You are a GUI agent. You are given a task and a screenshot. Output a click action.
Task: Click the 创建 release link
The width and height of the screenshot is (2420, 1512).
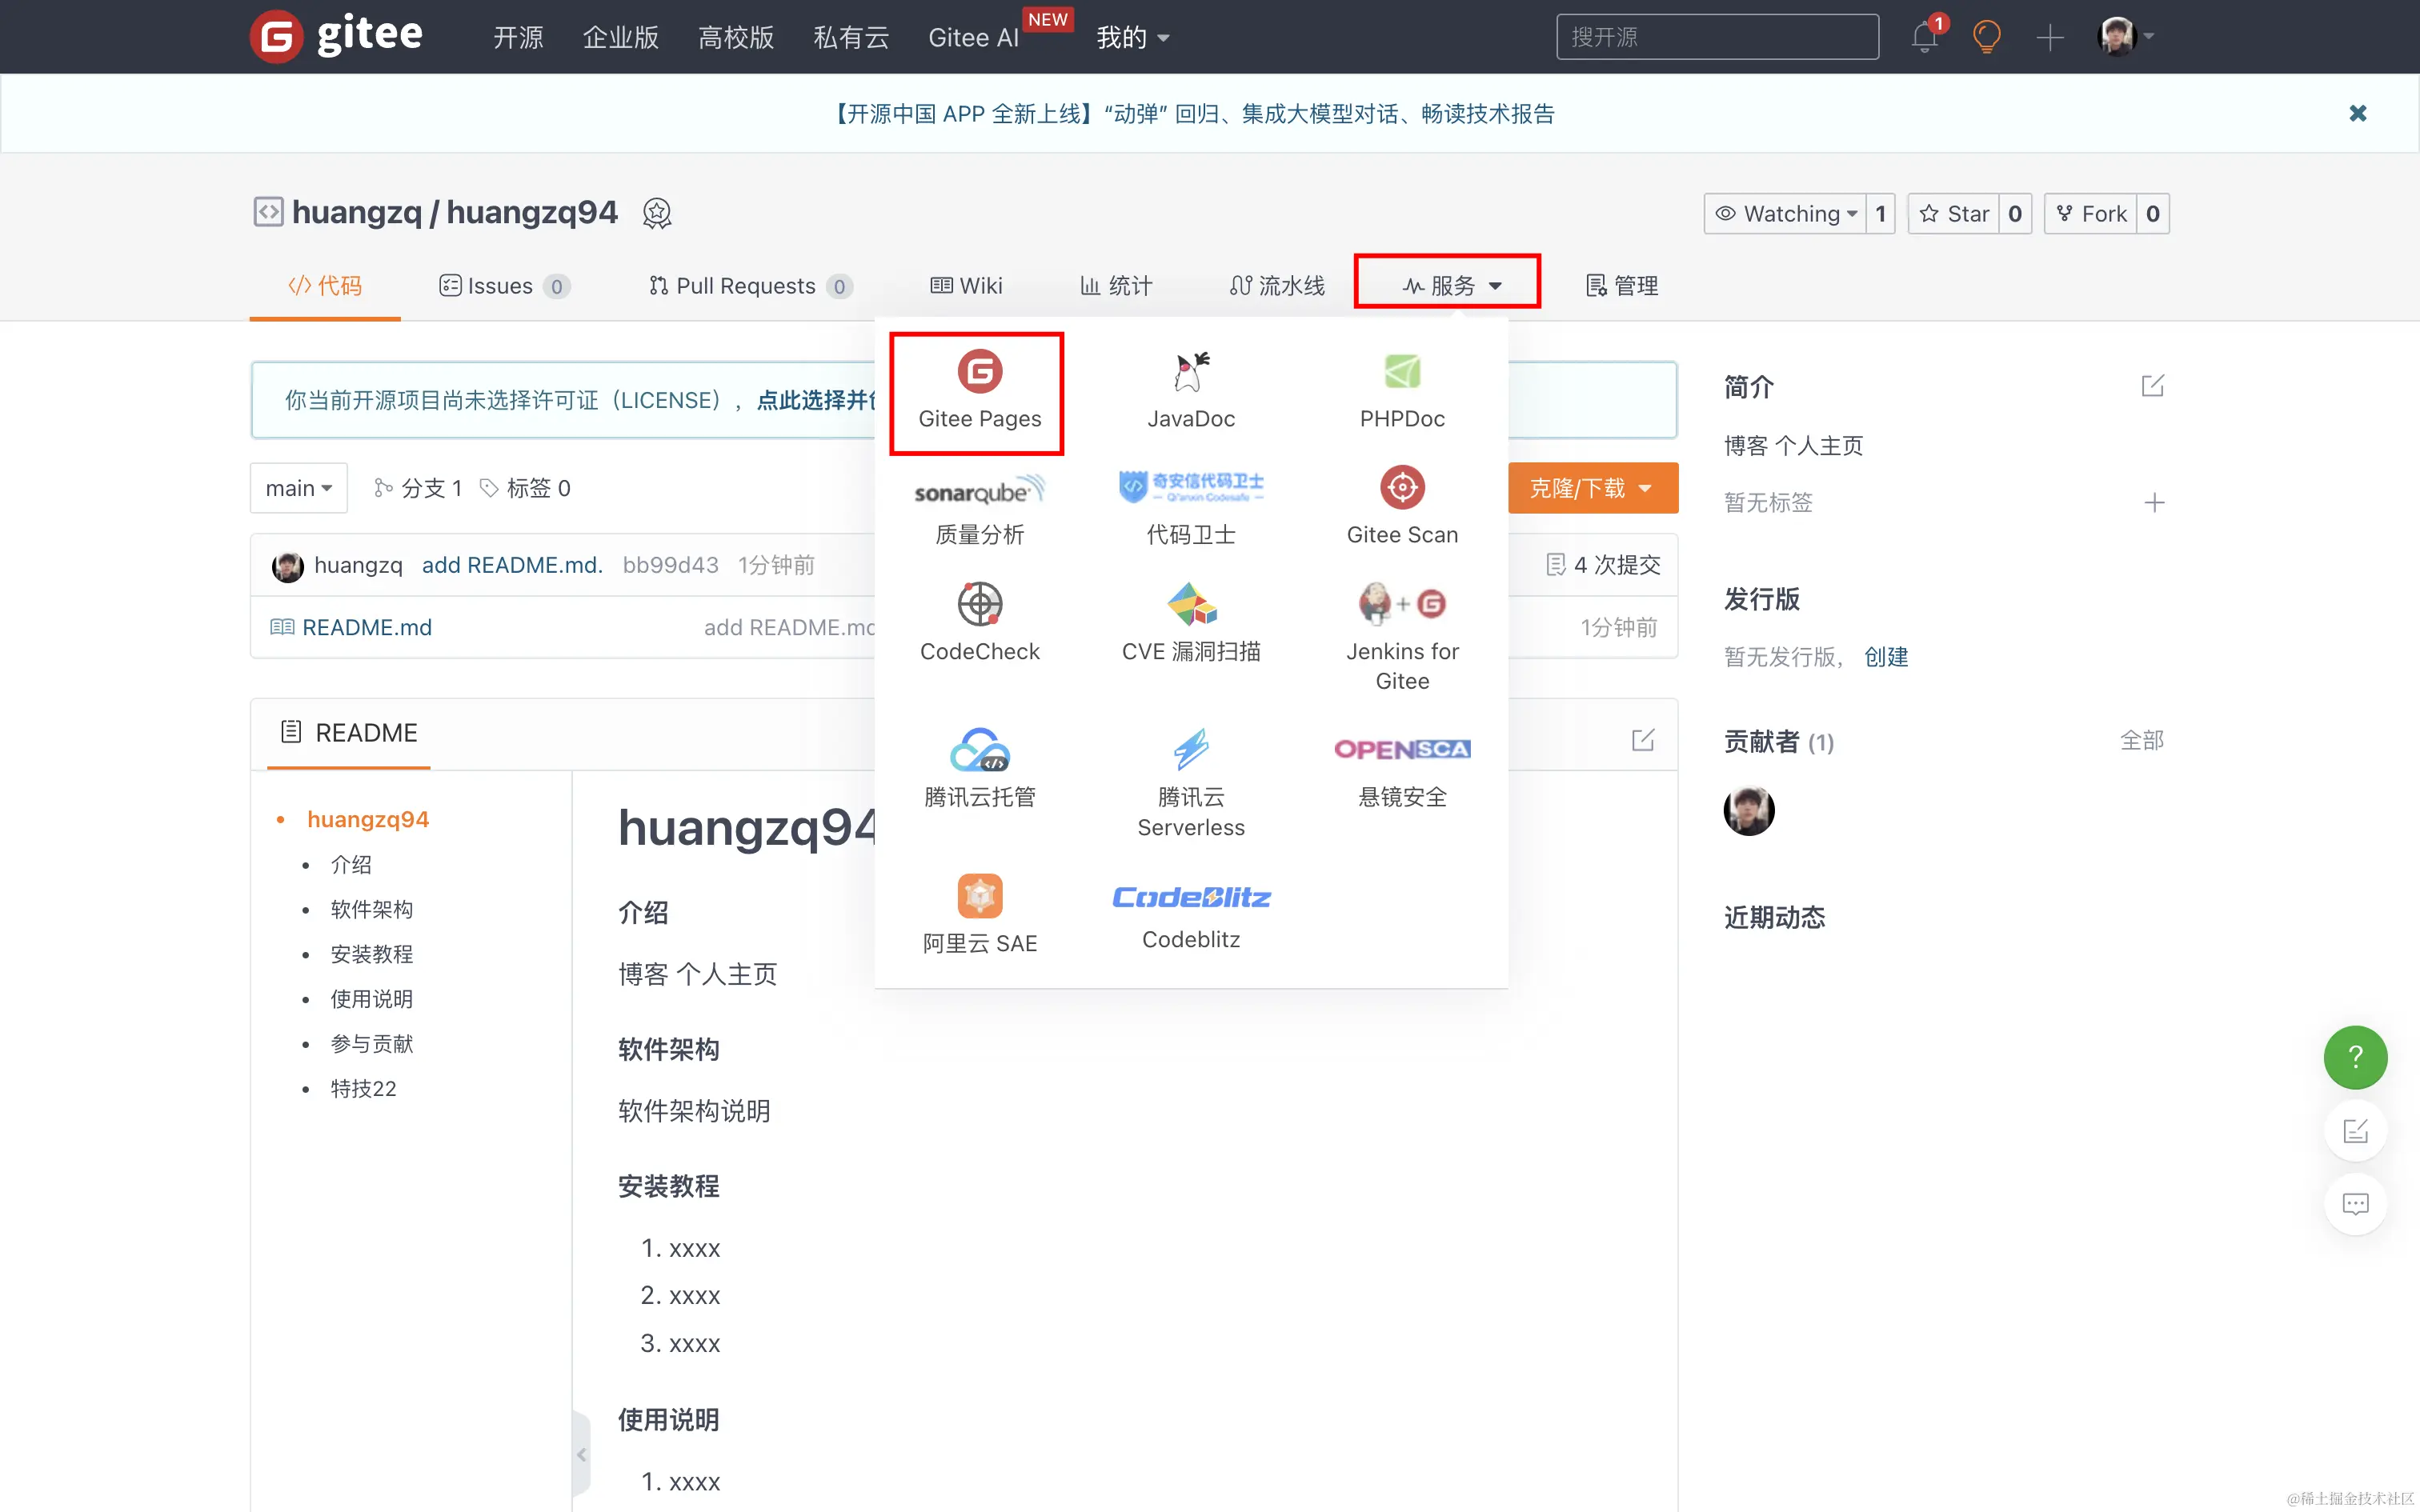coord(1886,657)
